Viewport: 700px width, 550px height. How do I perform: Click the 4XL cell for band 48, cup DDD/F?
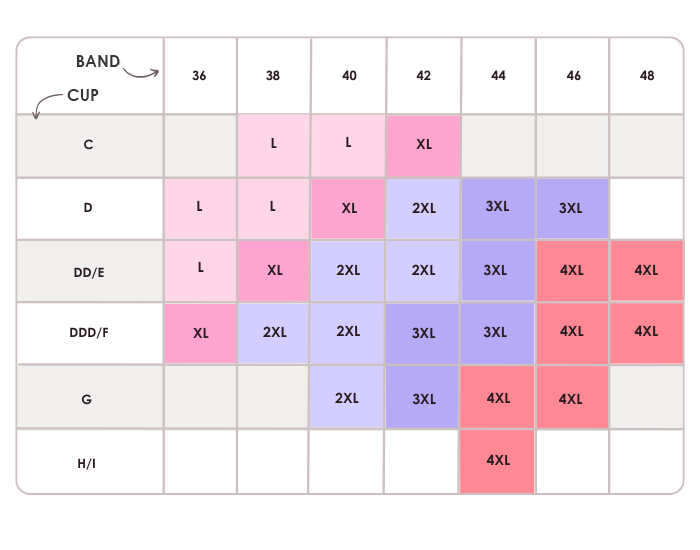coord(647,332)
